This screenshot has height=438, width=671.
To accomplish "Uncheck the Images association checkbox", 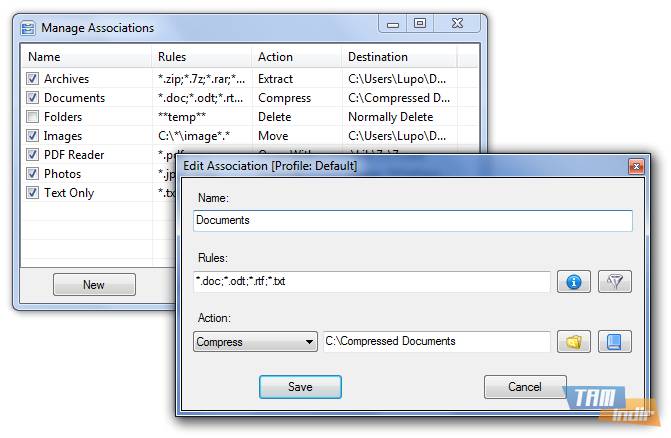I will pyautogui.click(x=33, y=136).
